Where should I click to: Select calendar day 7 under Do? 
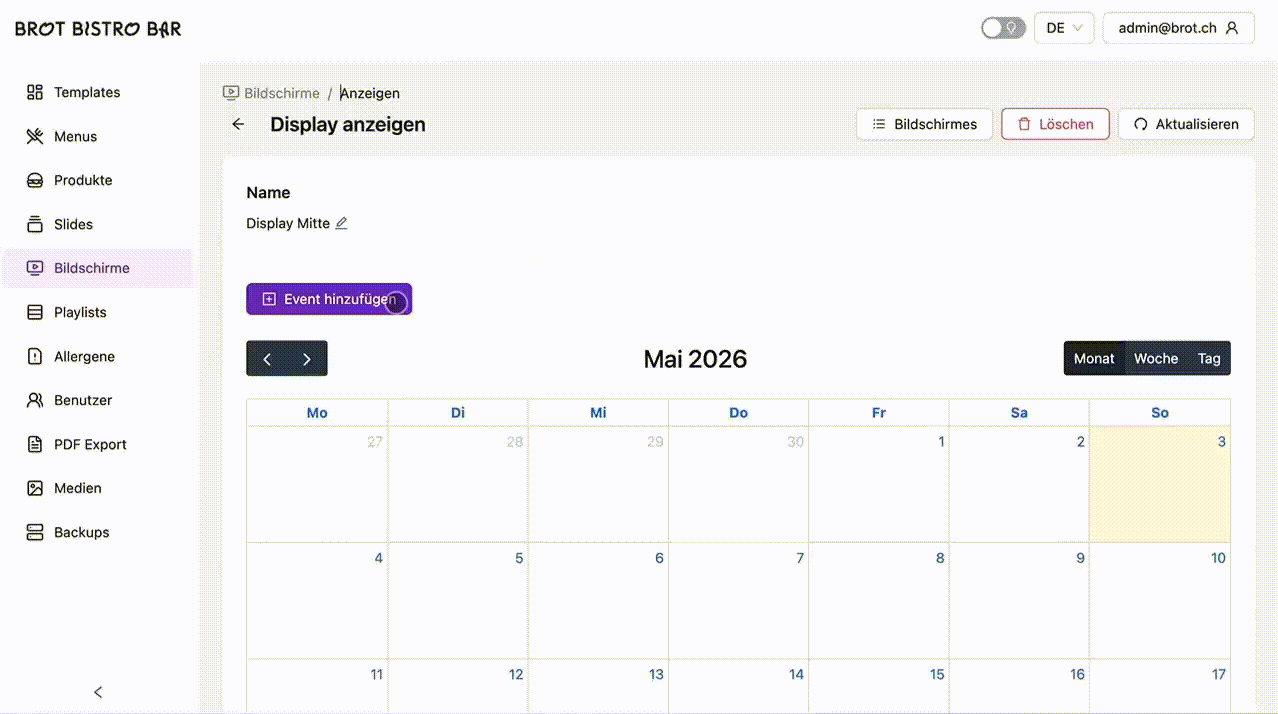[738, 601]
